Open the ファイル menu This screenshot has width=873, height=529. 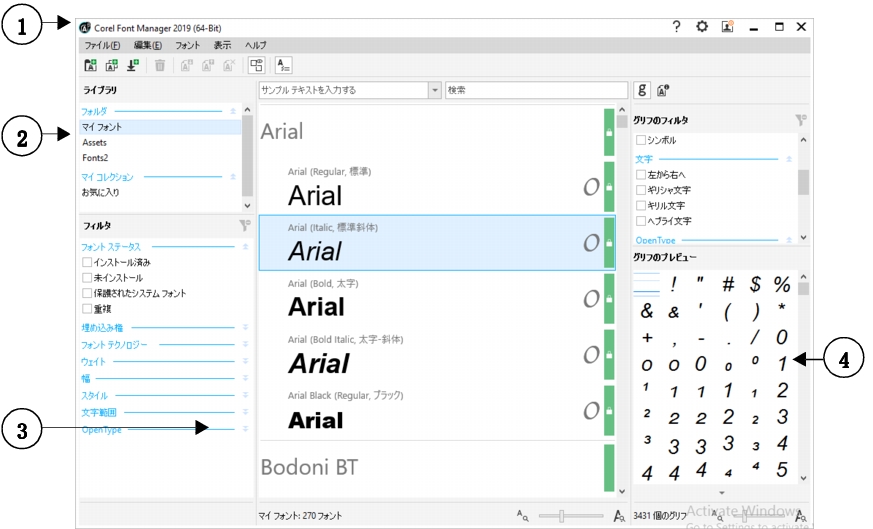pyautogui.click(x=102, y=46)
